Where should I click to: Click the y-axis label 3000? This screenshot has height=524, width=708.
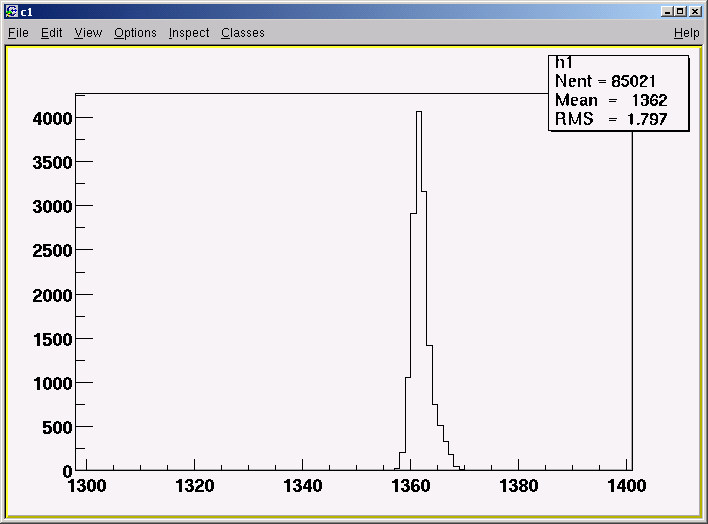tap(52, 207)
